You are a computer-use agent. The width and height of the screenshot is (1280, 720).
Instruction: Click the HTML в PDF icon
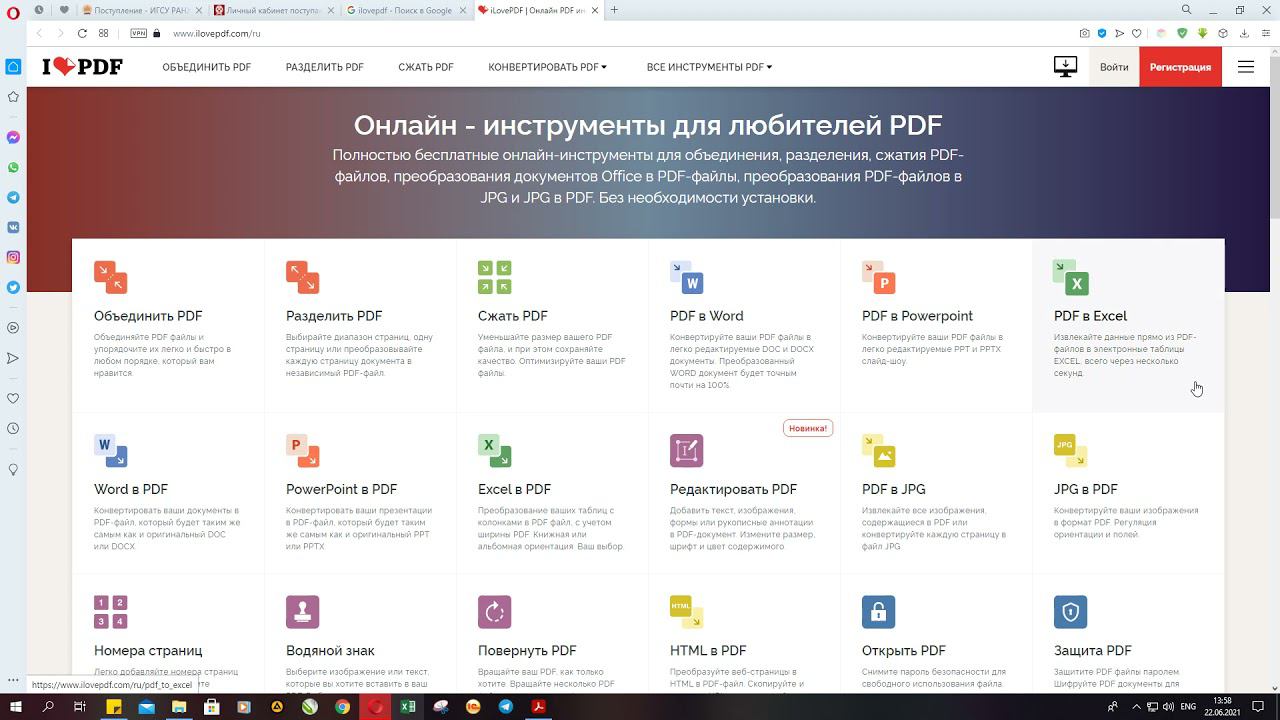pyautogui.click(x=686, y=611)
